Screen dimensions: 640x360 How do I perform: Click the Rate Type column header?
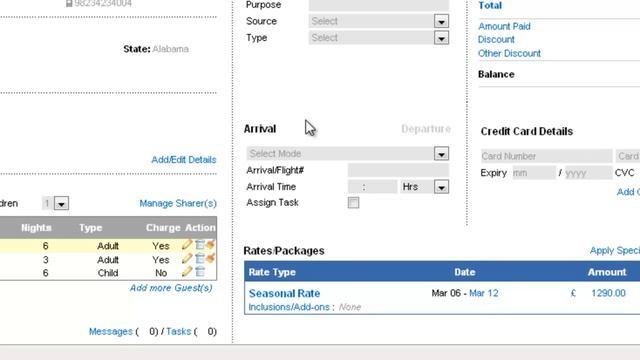[x=272, y=272]
